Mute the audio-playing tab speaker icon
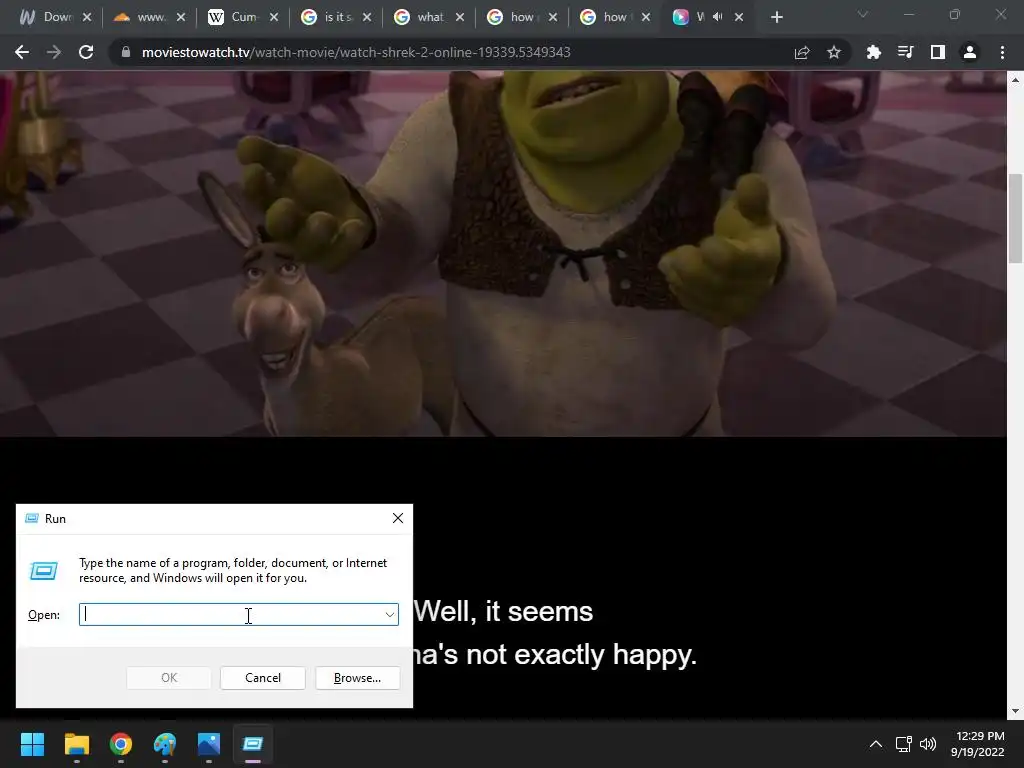The image size is (1024, 768). click(x=718, y=17)
